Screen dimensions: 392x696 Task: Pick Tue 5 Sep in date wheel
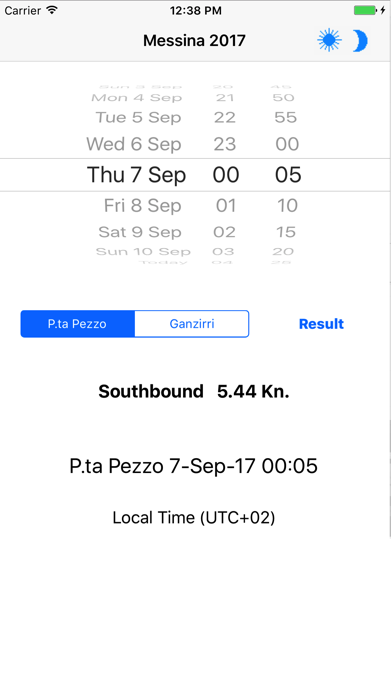pos(139,118)
